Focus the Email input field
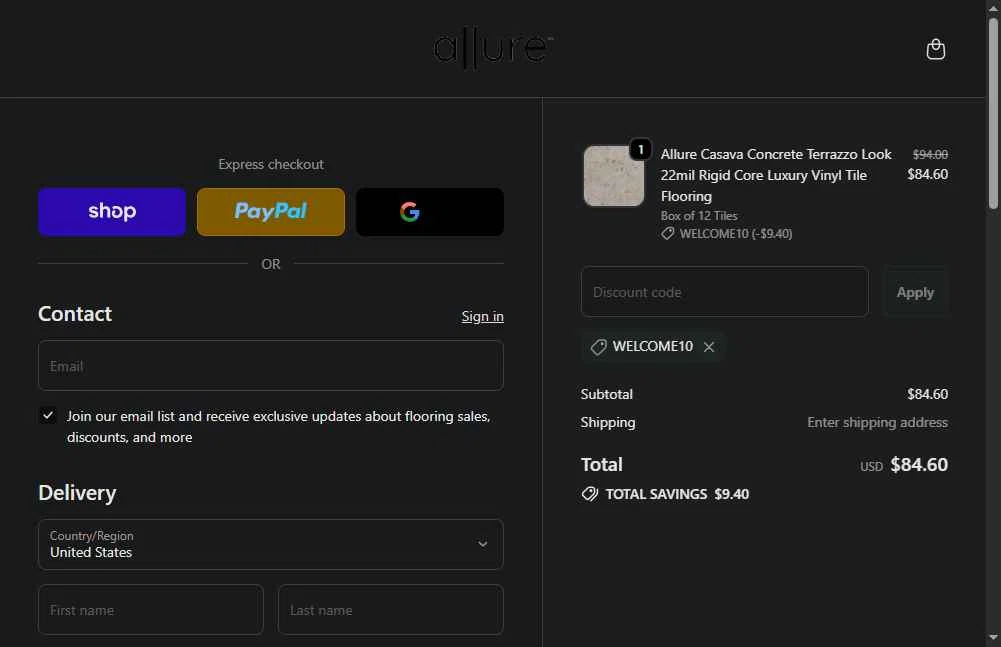The image size is (1001, 647). click(271, 365)
